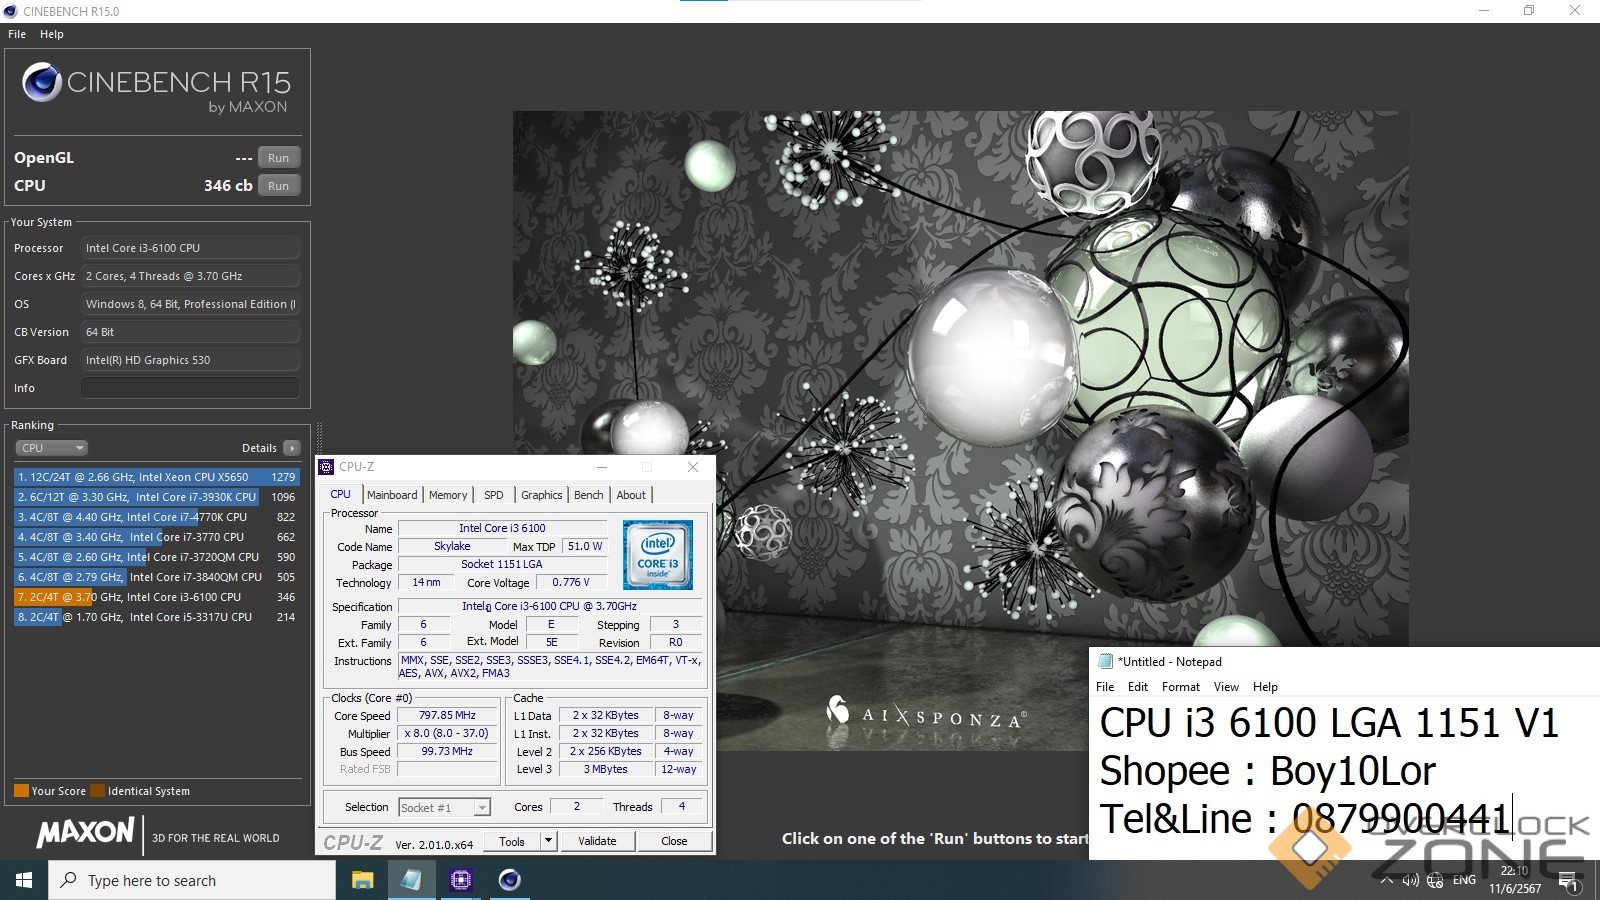
Task: Click the Validate button in CPU-Z
Action: (597, 841)
